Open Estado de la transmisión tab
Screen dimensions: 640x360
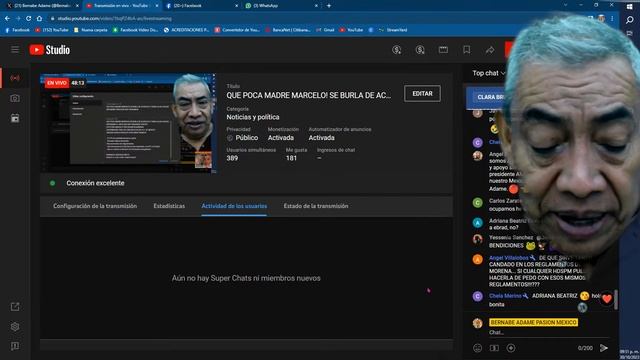coord(316,206)
